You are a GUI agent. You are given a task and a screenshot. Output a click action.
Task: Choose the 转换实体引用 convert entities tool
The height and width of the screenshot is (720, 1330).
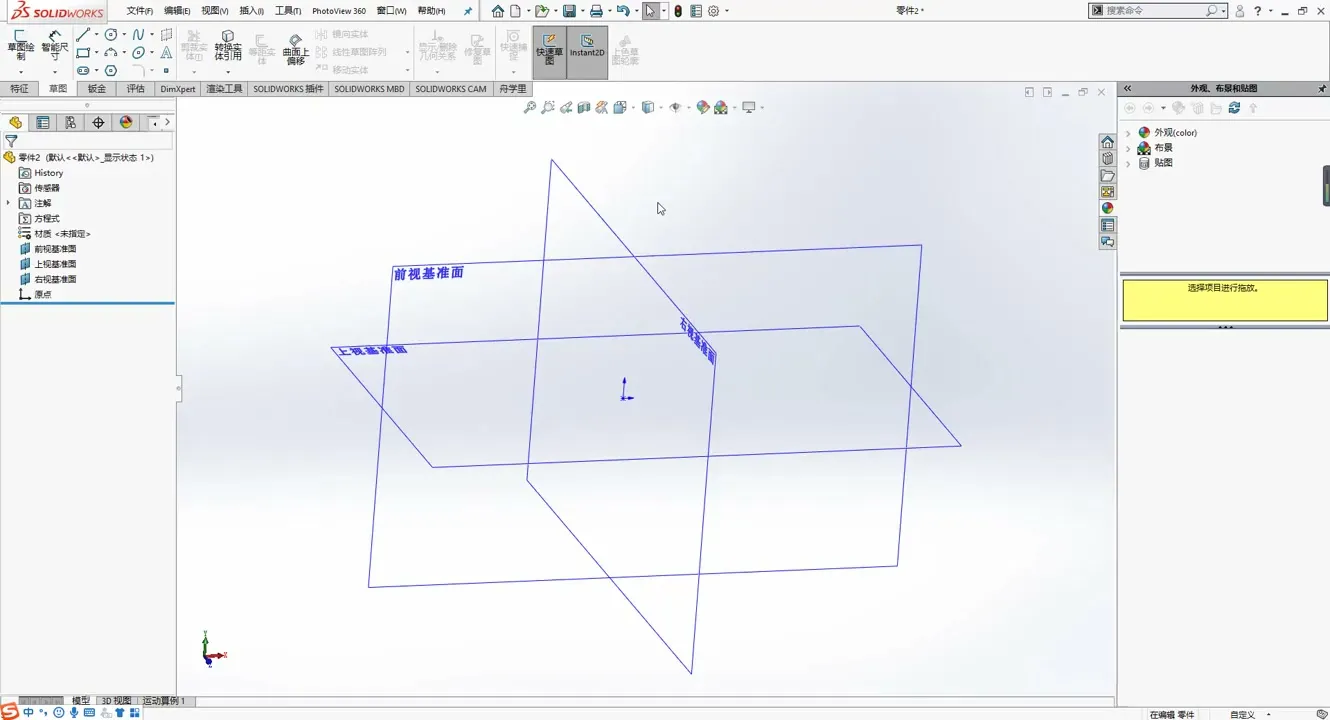pyautogui.click(x=228, y=45)
